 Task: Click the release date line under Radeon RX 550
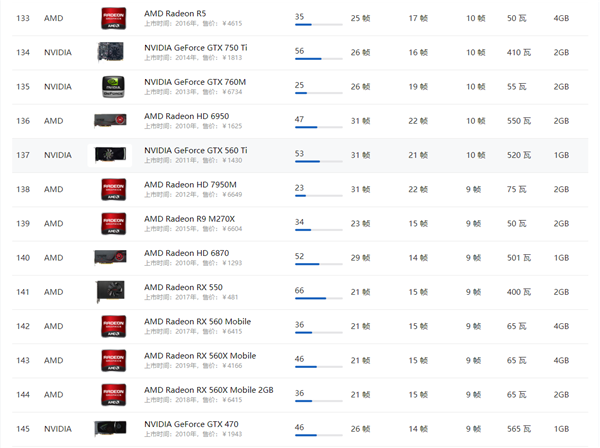(191, 297)
